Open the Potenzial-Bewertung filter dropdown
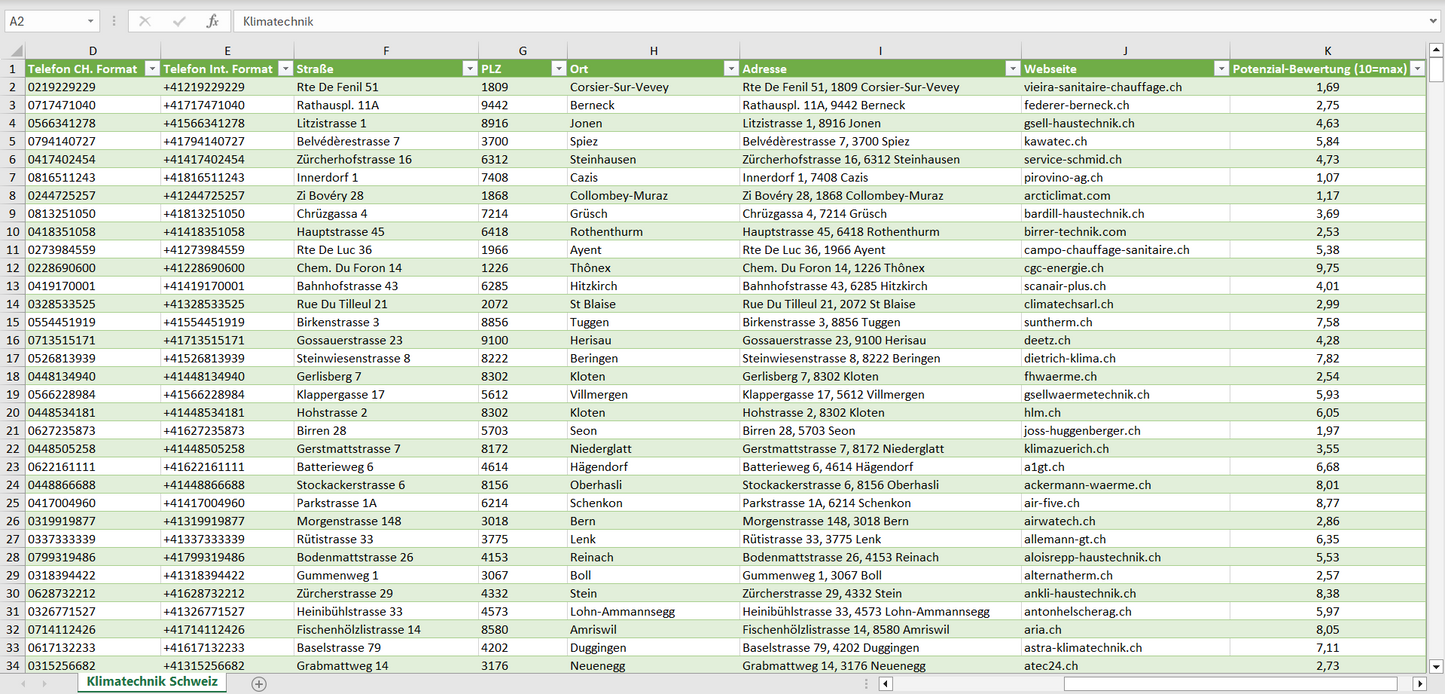The width and height of the screenshot is (1445, 694). coord(1416,69)
